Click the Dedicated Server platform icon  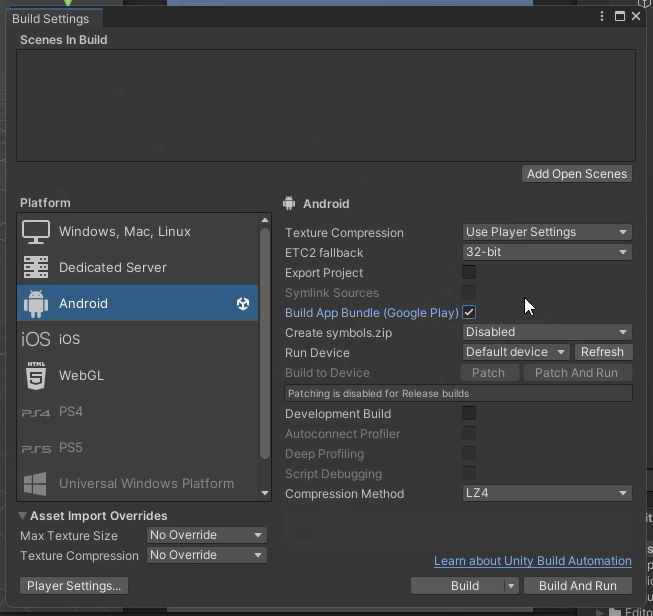(36, 268)
